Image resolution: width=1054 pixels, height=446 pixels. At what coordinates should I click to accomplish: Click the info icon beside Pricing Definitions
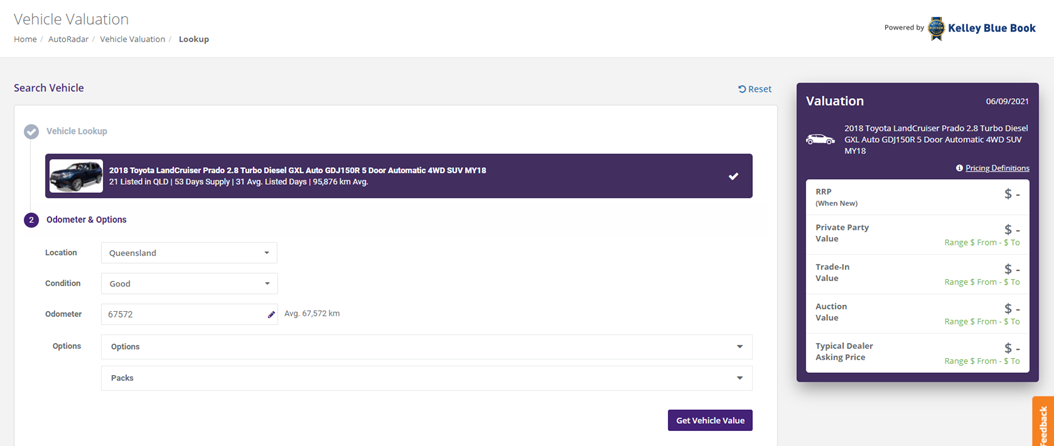pos(959,168)
